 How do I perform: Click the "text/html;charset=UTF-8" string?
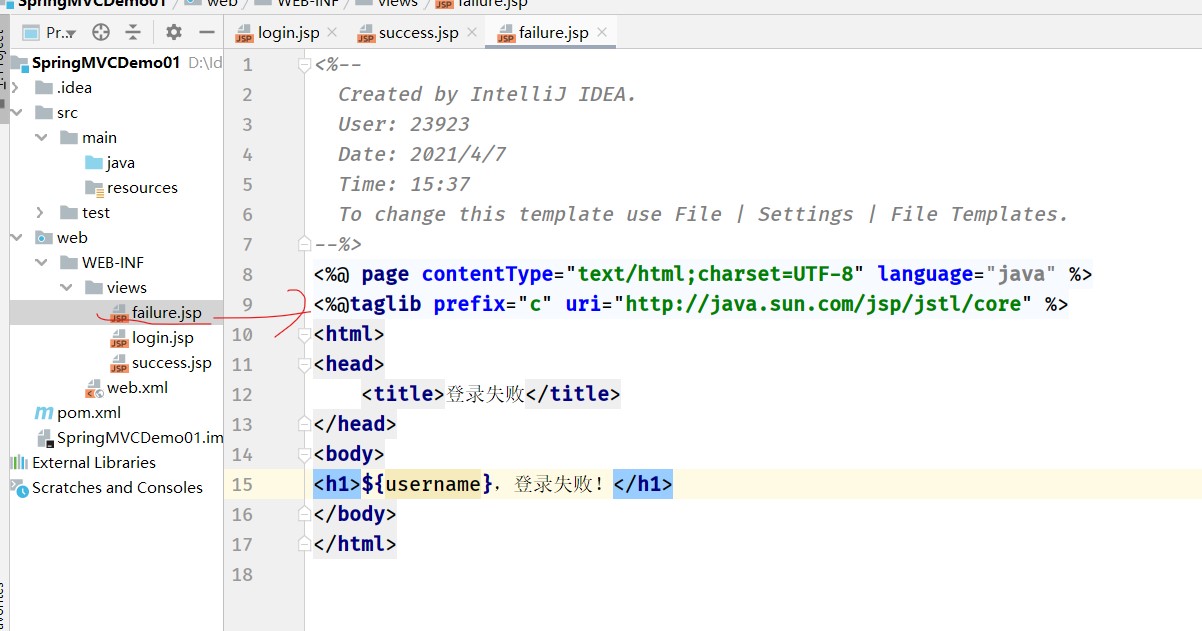pyautogui.click(x=716, y=274)
